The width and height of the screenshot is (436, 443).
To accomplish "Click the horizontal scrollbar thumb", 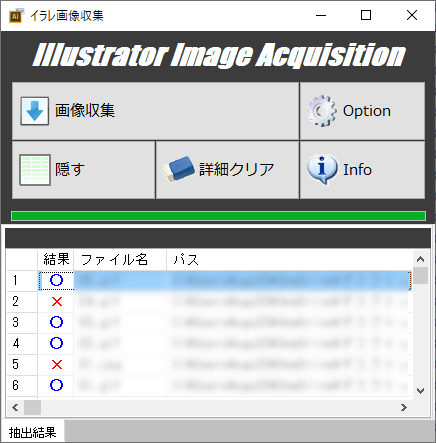I will [x=32, y=407].
